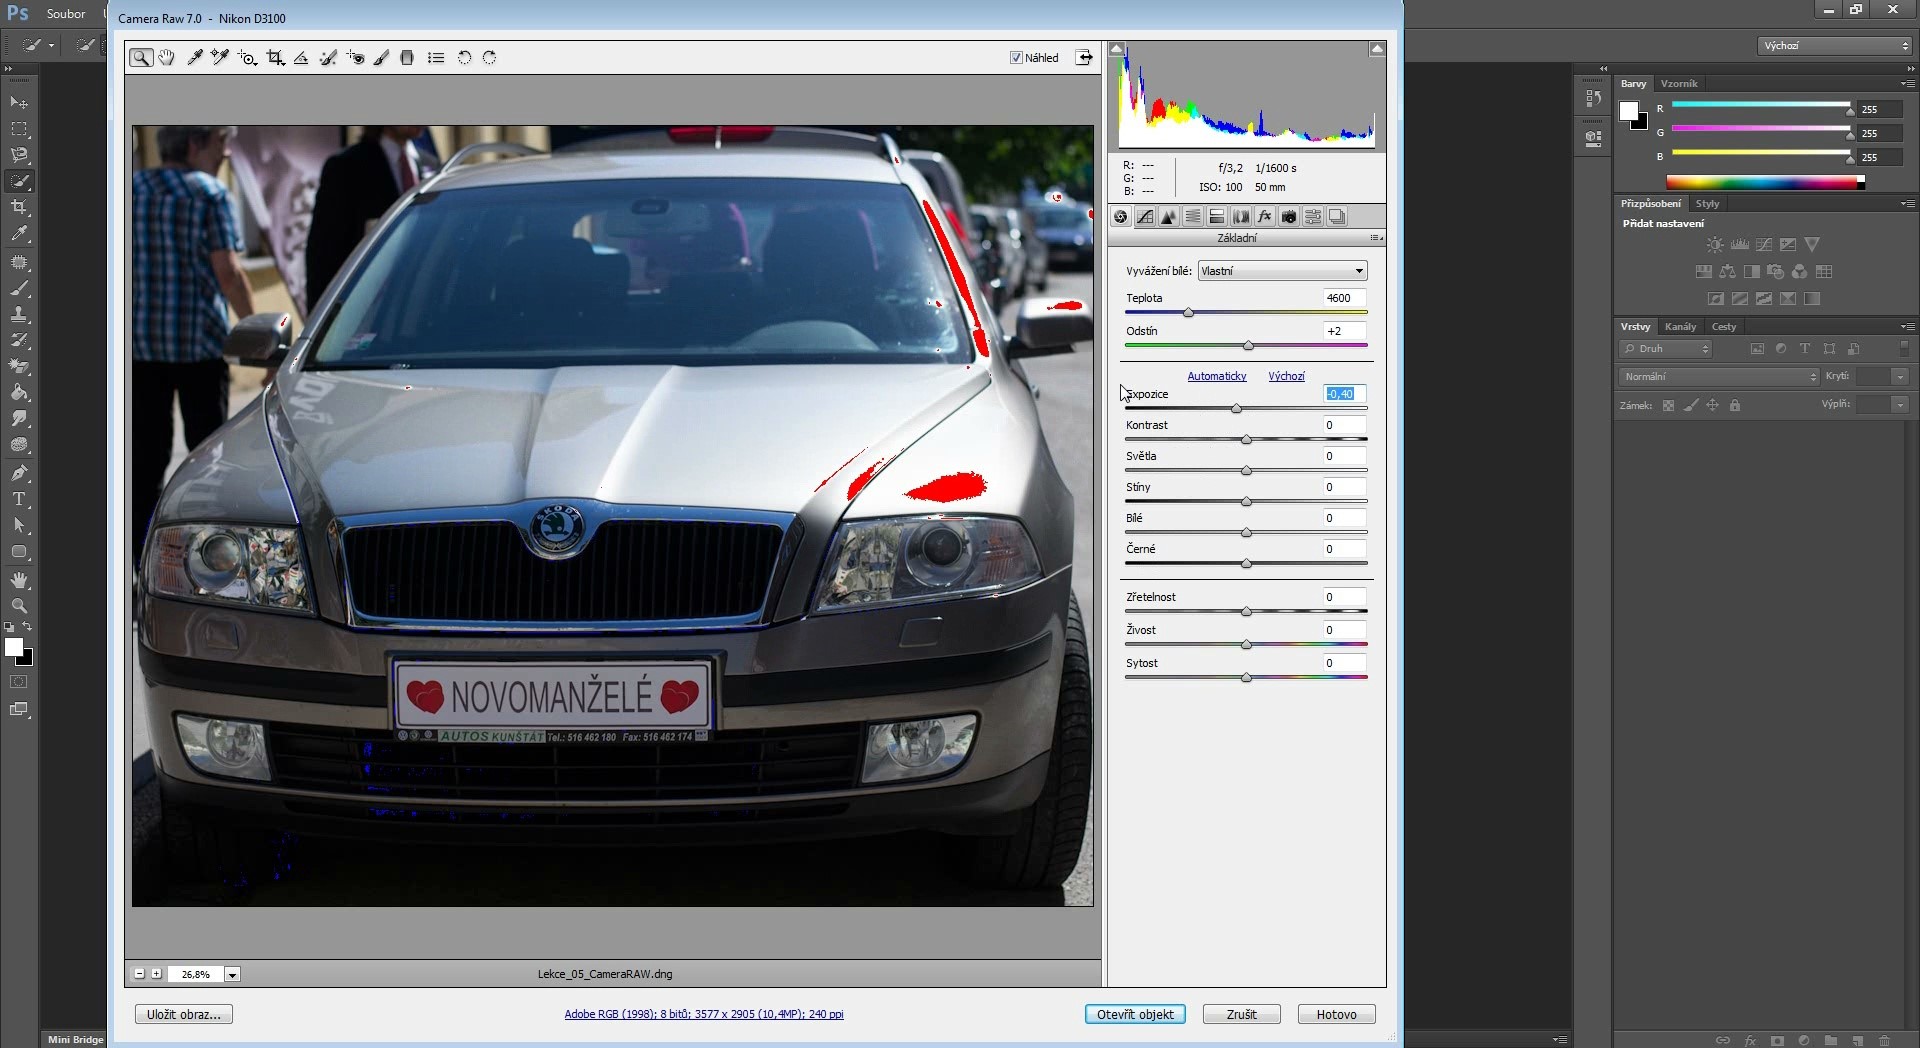Open the Camera Calibration panel tab
This screenshot has width=1920, height=1048.
(1289, 217)
